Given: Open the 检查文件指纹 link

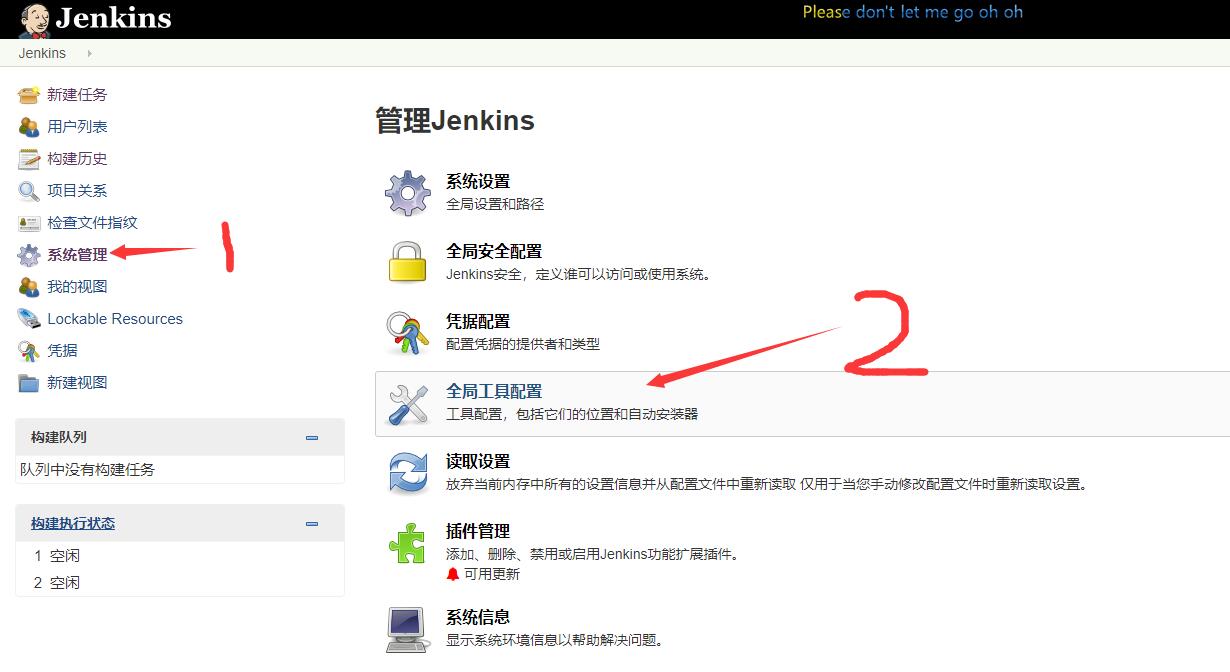Looking at the screenshot, I should 92,223.
